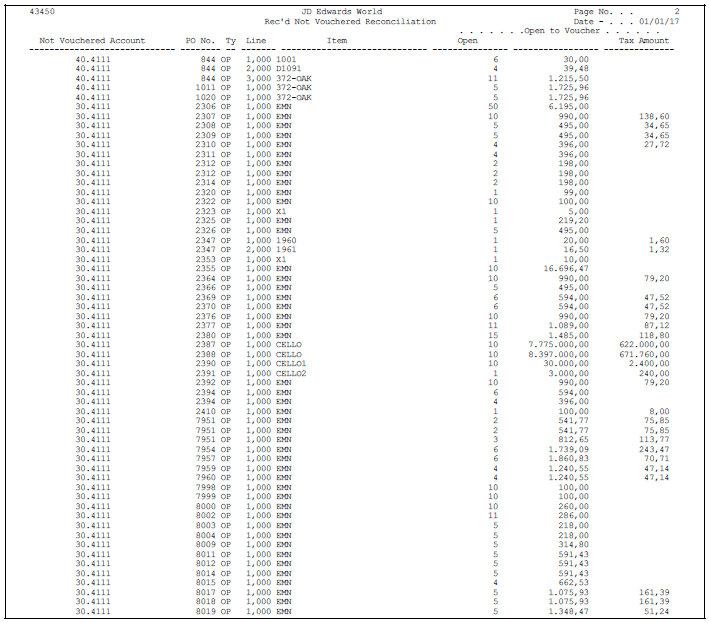
Task: Click amount 30.000,00
Action: pos(566,363)
